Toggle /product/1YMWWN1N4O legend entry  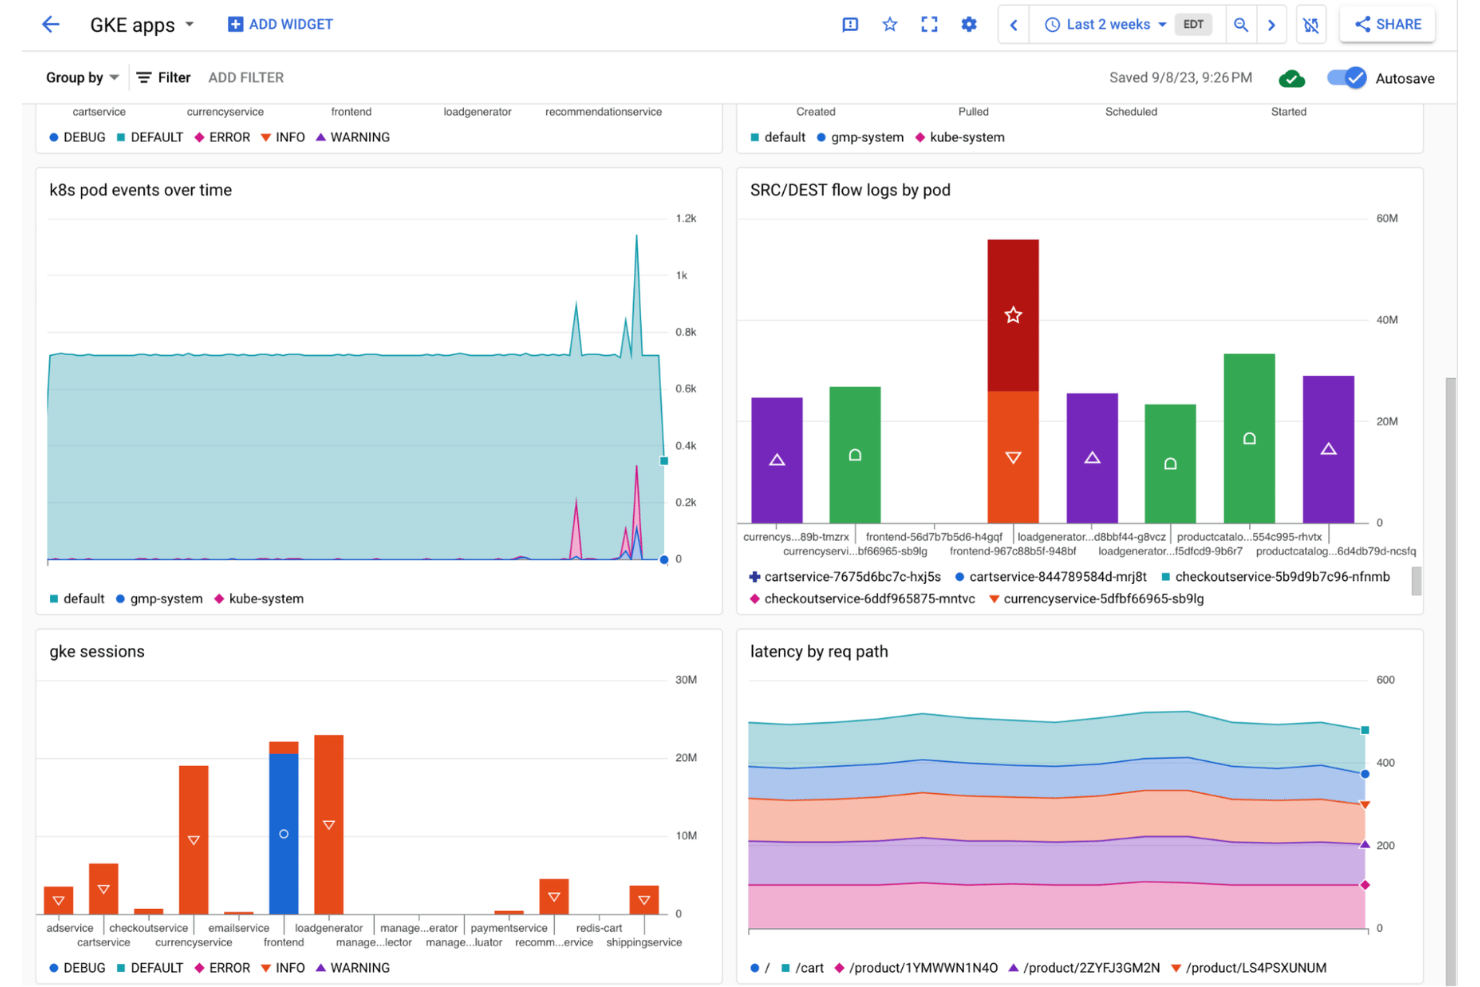click(916, 968)
